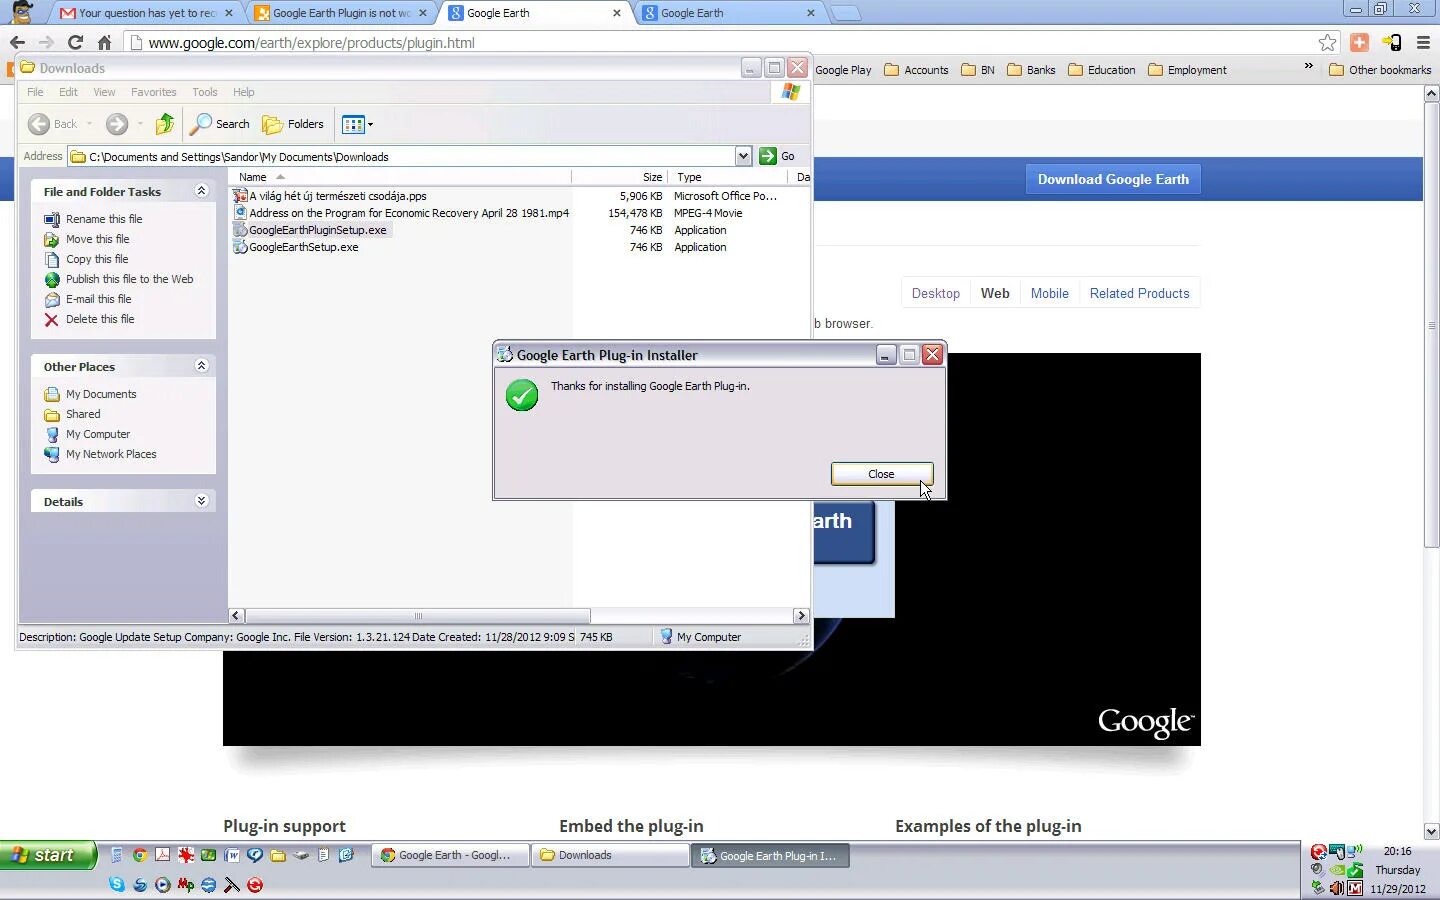
Task: Click the Go button next to address
Action: coord(777,156)
